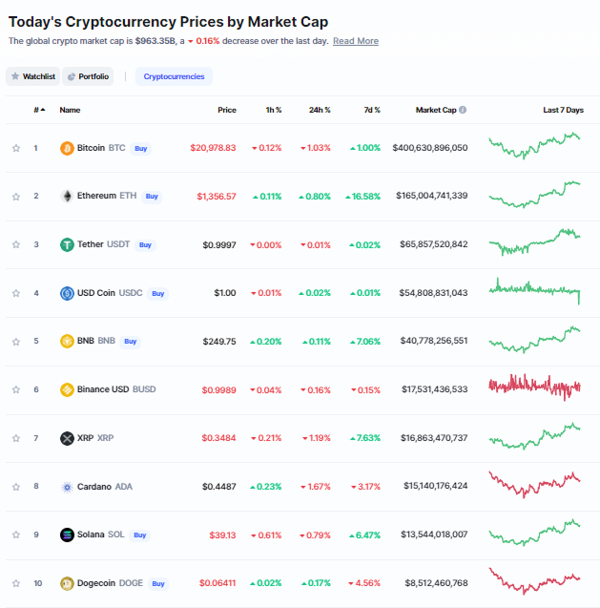The image size is (600, 608).
Task: Toggle the watchlist star for Dogecoin
Action: coord(16,583)
